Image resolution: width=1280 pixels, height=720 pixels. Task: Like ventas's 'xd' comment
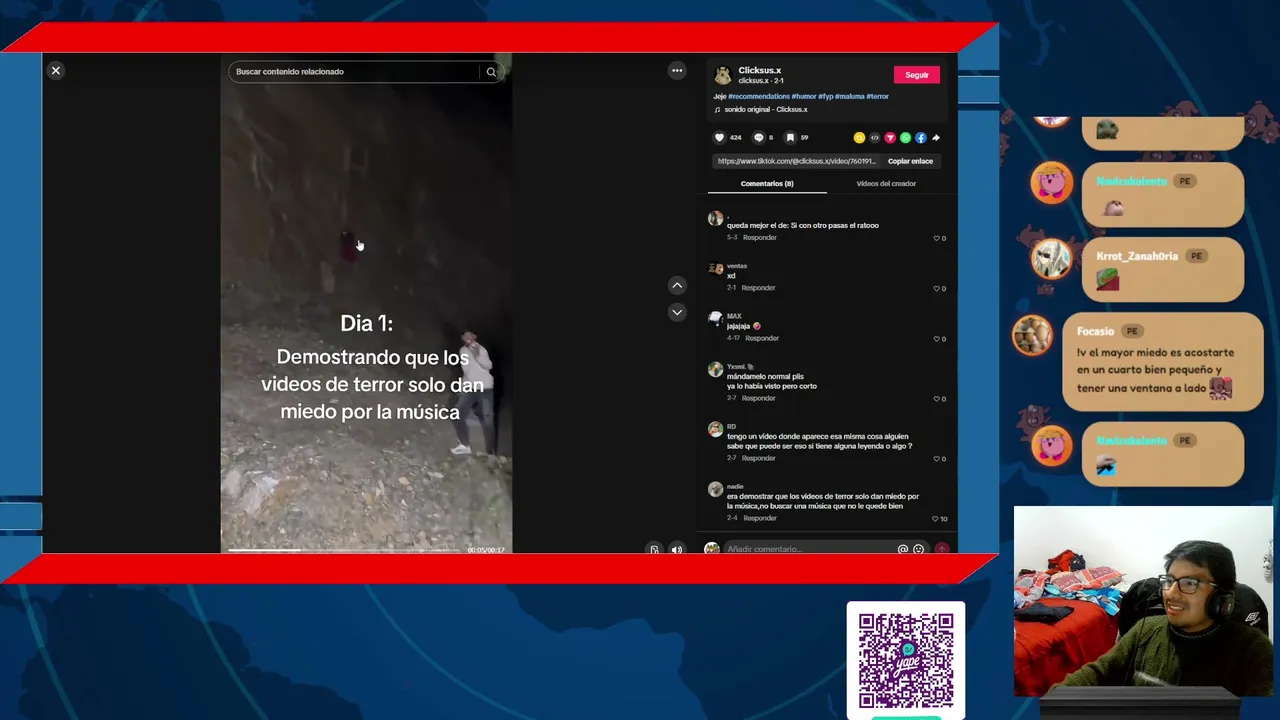pos(937,288)
